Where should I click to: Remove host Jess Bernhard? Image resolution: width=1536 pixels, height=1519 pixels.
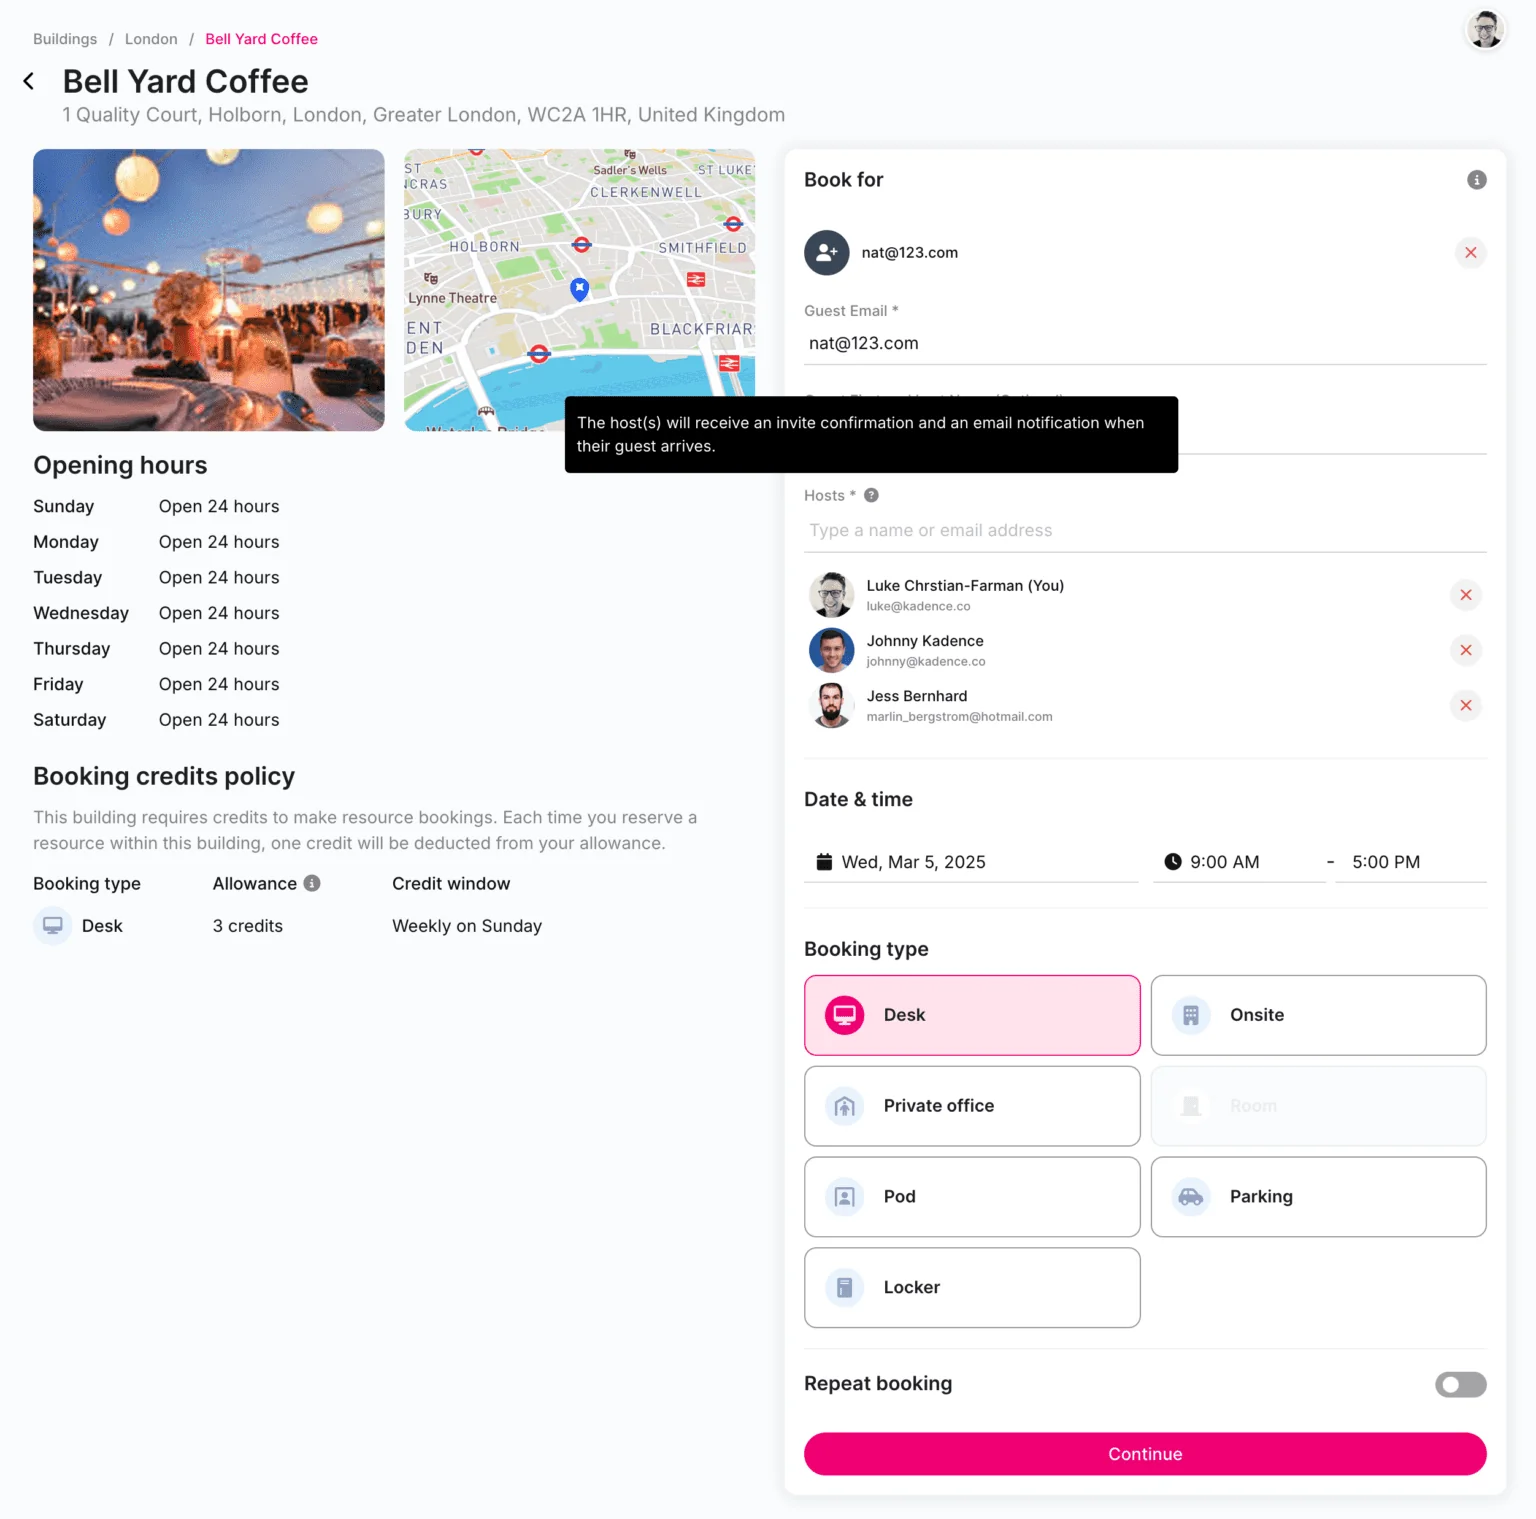click(x=1465, y=705)
